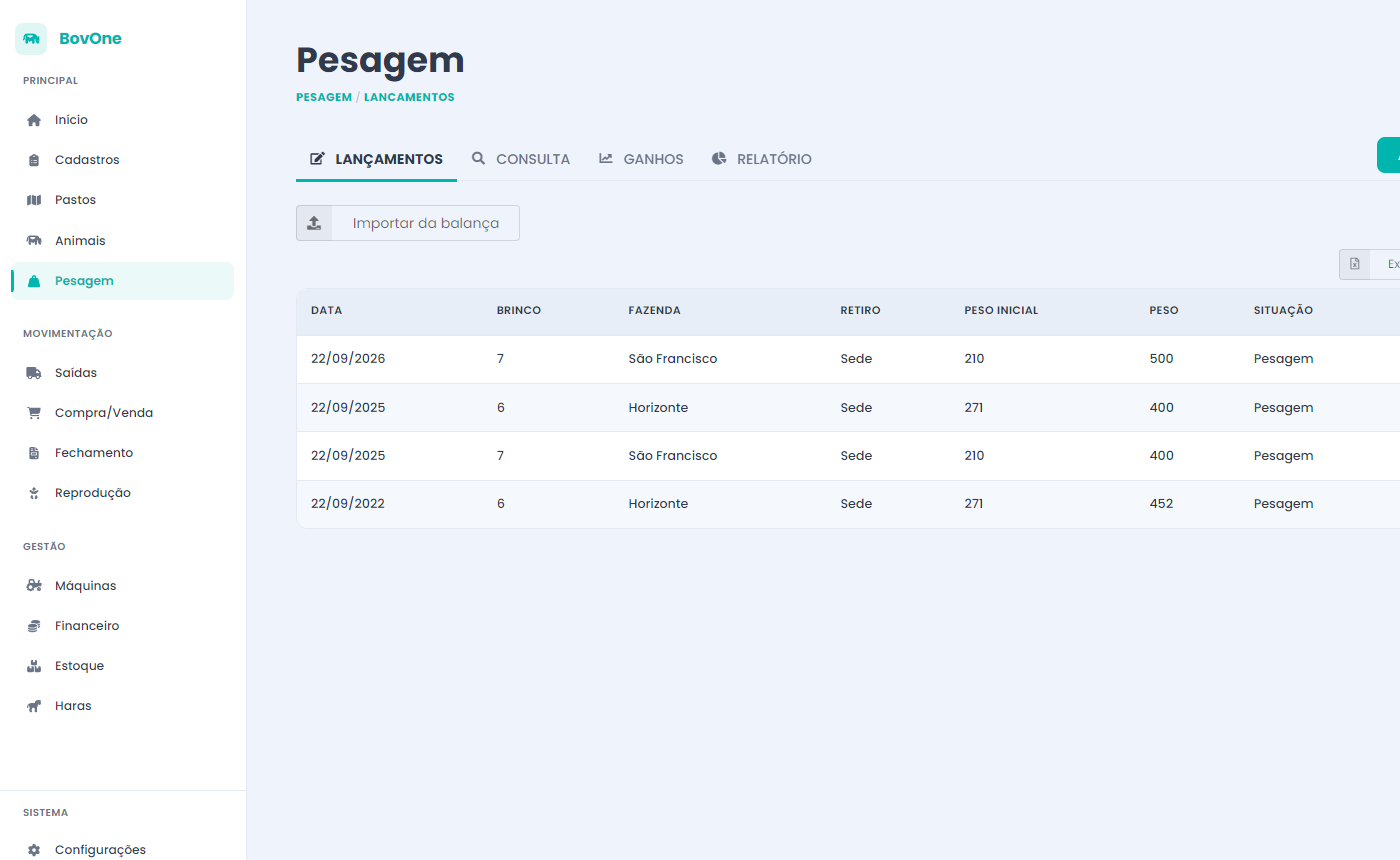Viewport: 1400px width, 860px height.
Task: Click the PESAGEM breadcrumb link
Action: (324, 97)
